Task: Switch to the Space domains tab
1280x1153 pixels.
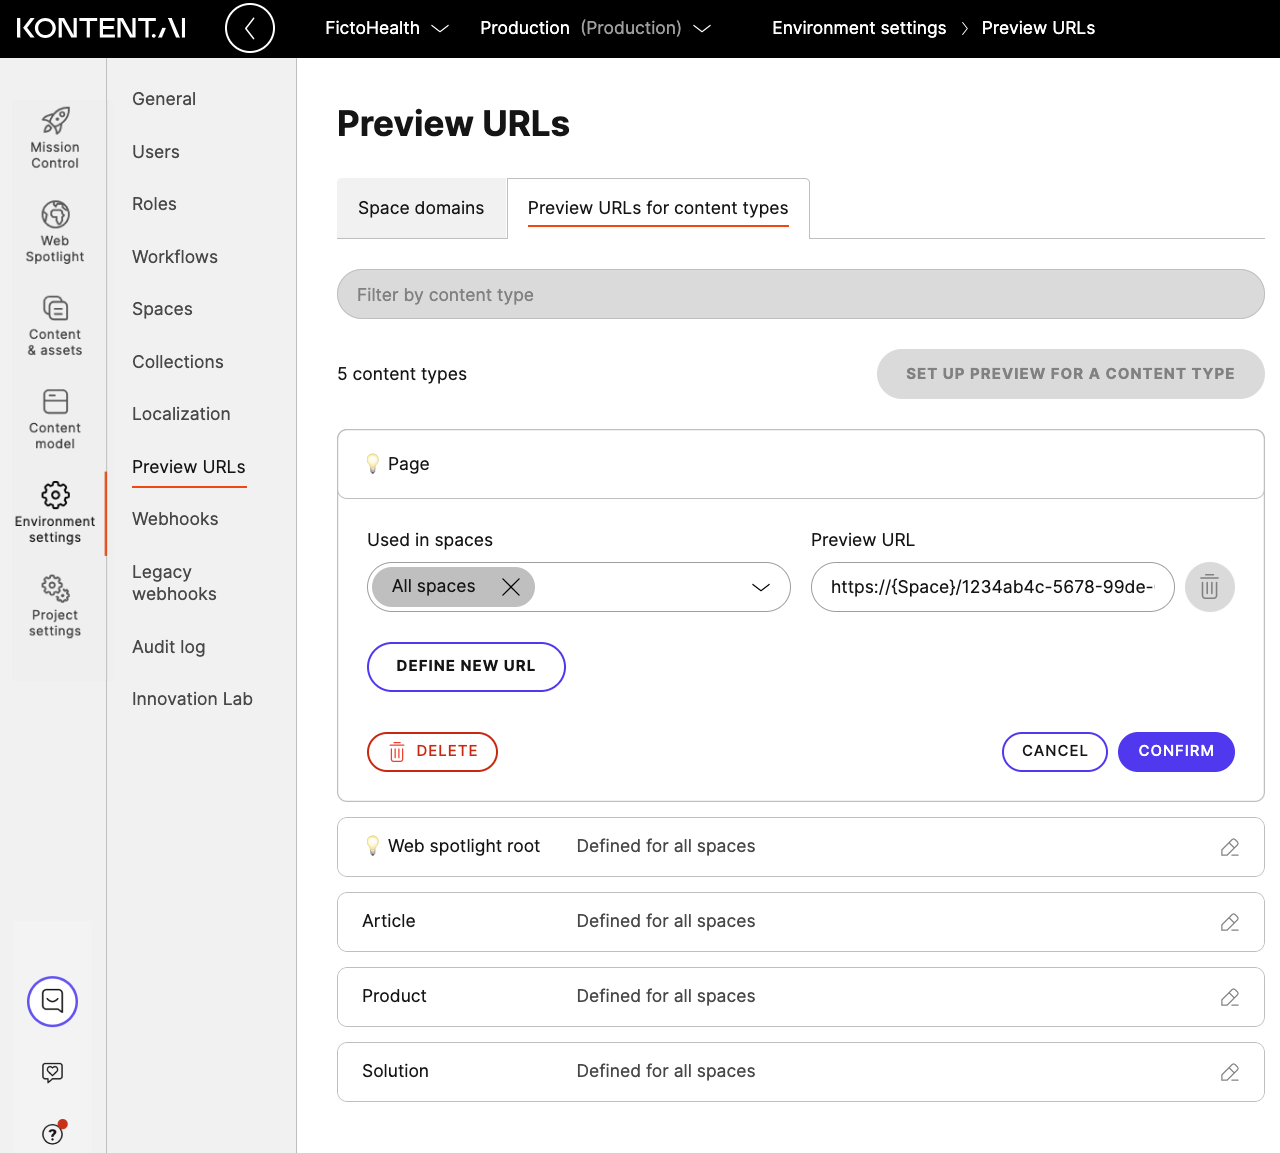Action: point(421,208)
